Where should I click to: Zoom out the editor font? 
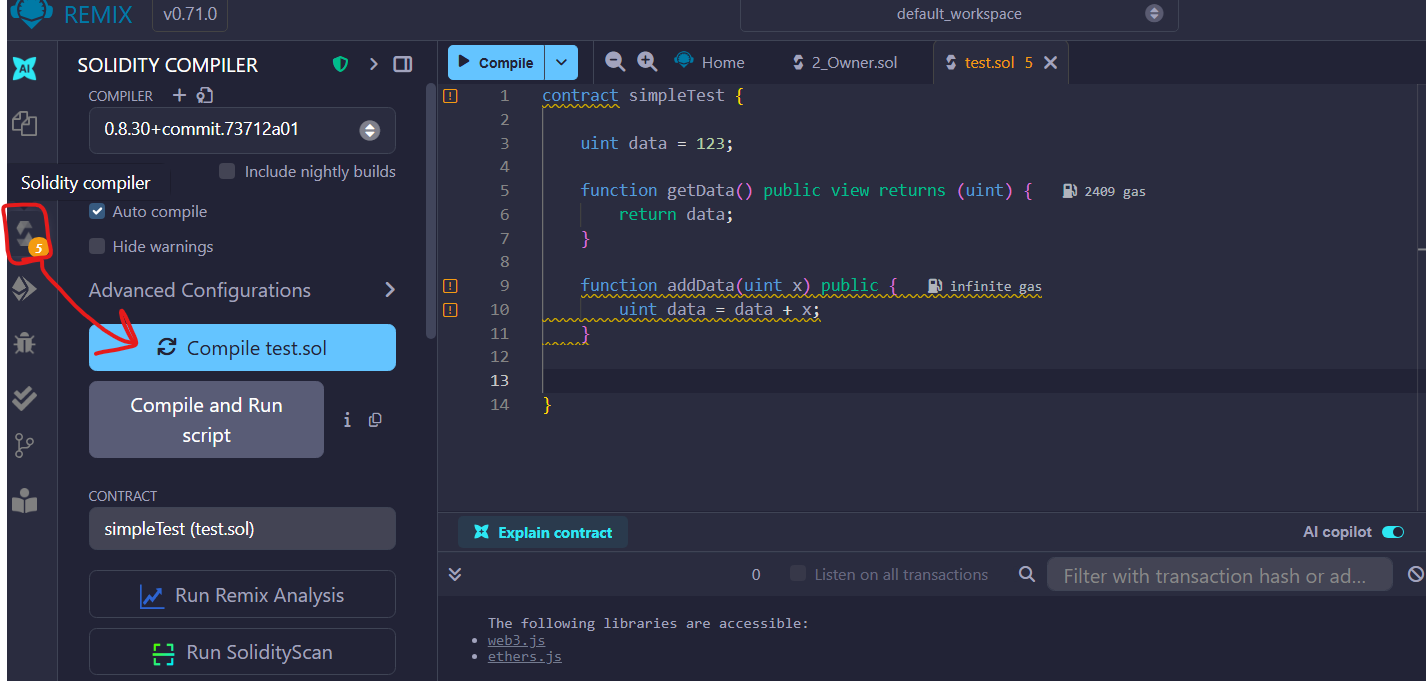tap(616, 62)
